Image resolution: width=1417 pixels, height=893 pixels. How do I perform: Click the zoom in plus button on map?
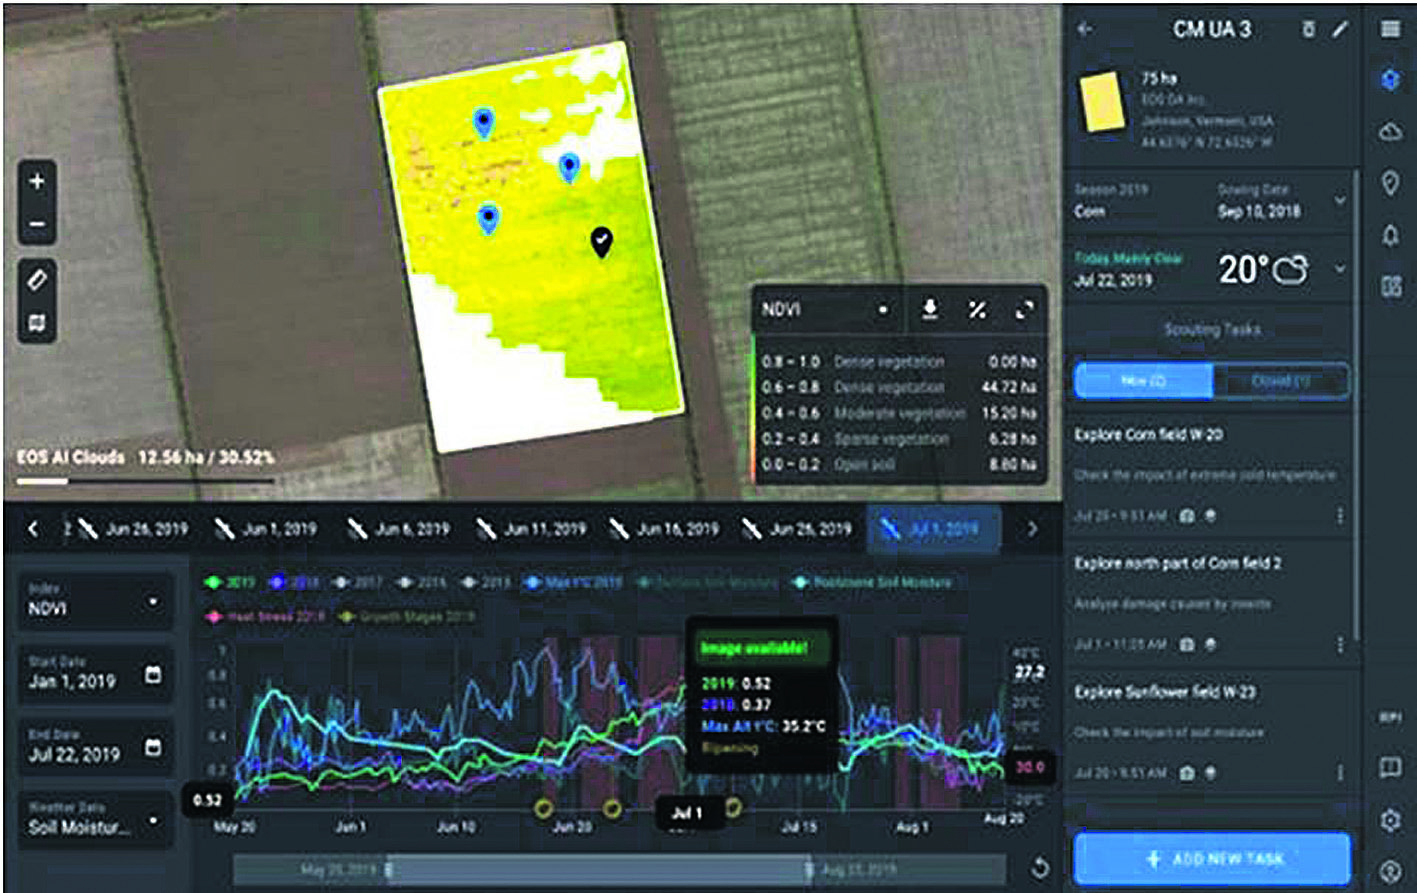(37, 182)
